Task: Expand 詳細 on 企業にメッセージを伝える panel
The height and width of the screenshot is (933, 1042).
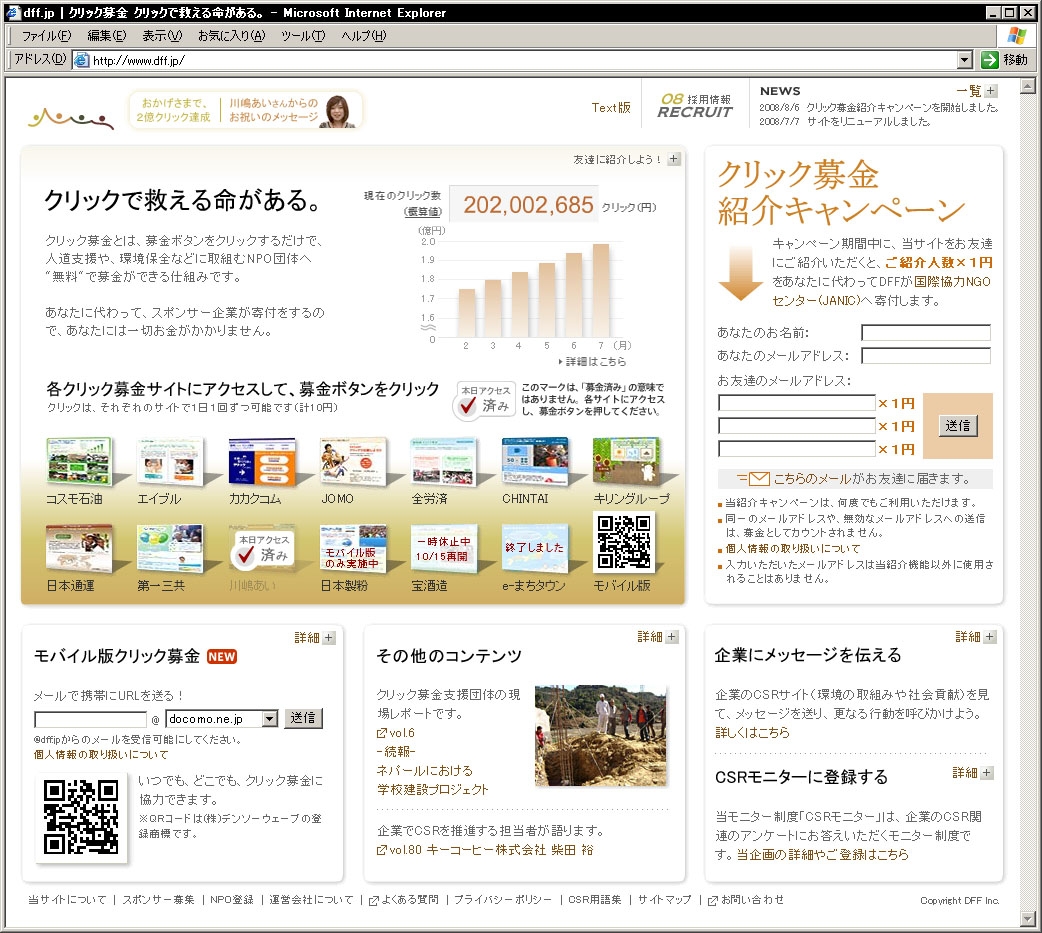Action: pyautogui.click(x=990, y=637)
